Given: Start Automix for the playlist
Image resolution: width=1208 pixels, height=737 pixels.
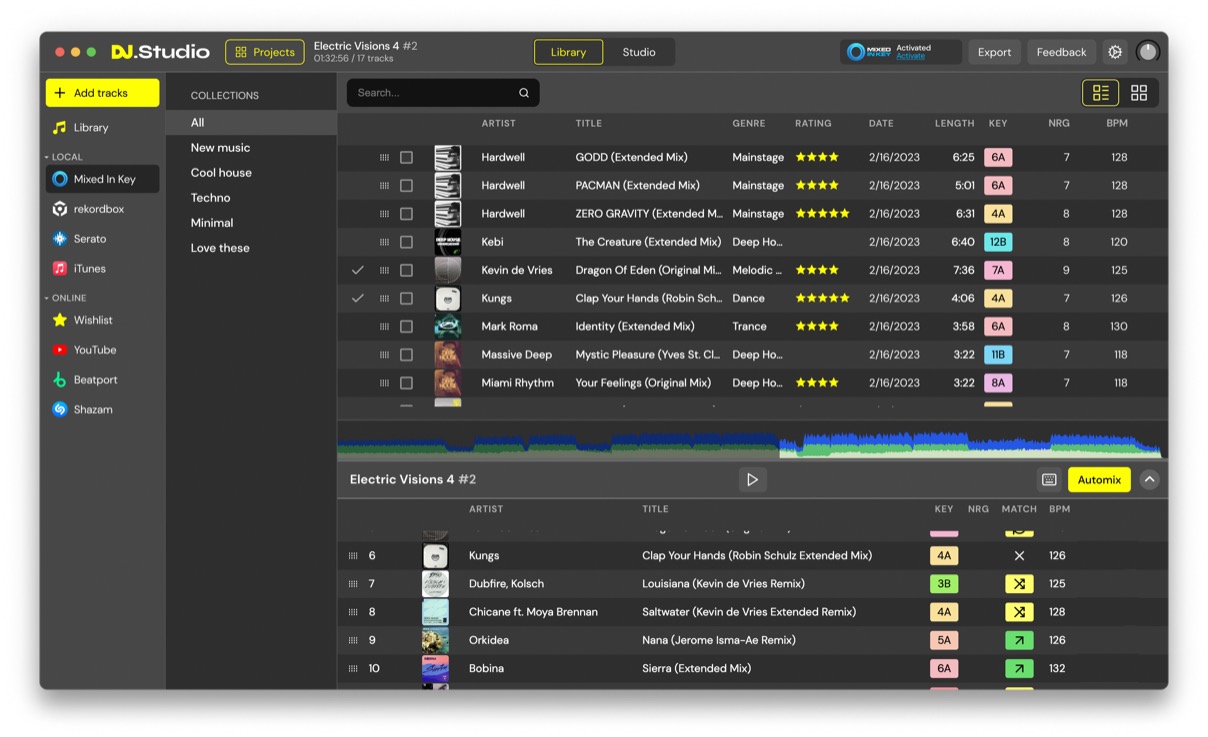Looking at the screenshot, I should (1098, 479).
